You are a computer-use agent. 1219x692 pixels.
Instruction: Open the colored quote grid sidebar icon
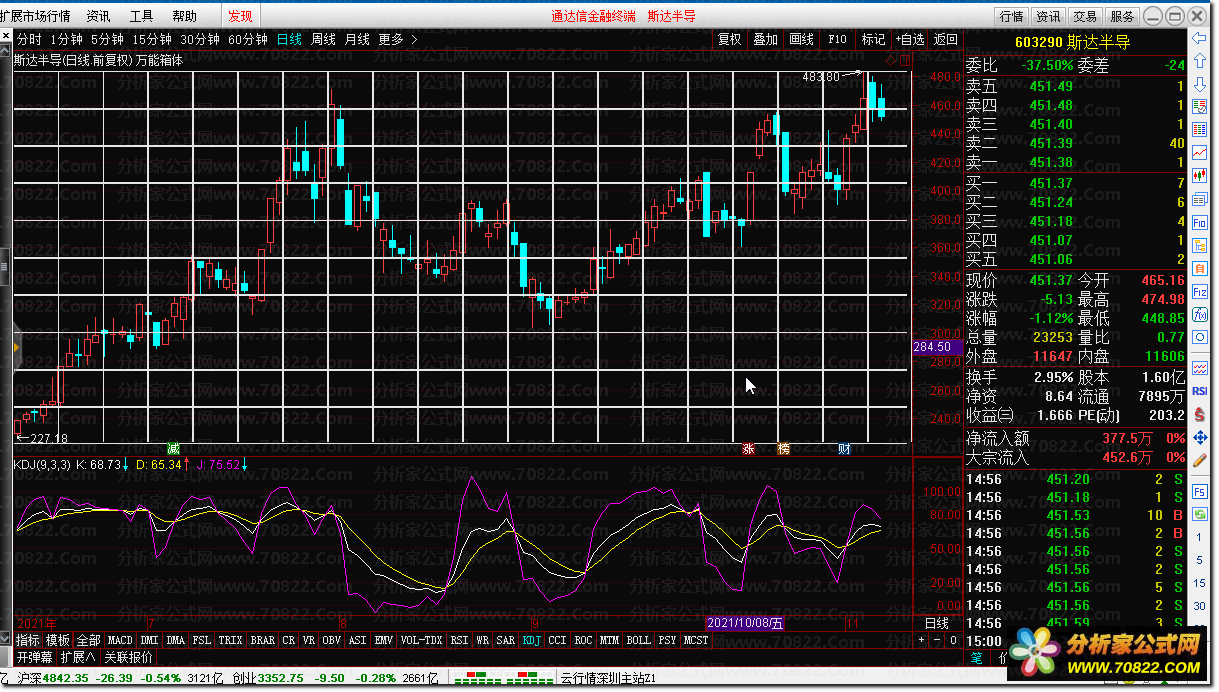pos(1199,128)
